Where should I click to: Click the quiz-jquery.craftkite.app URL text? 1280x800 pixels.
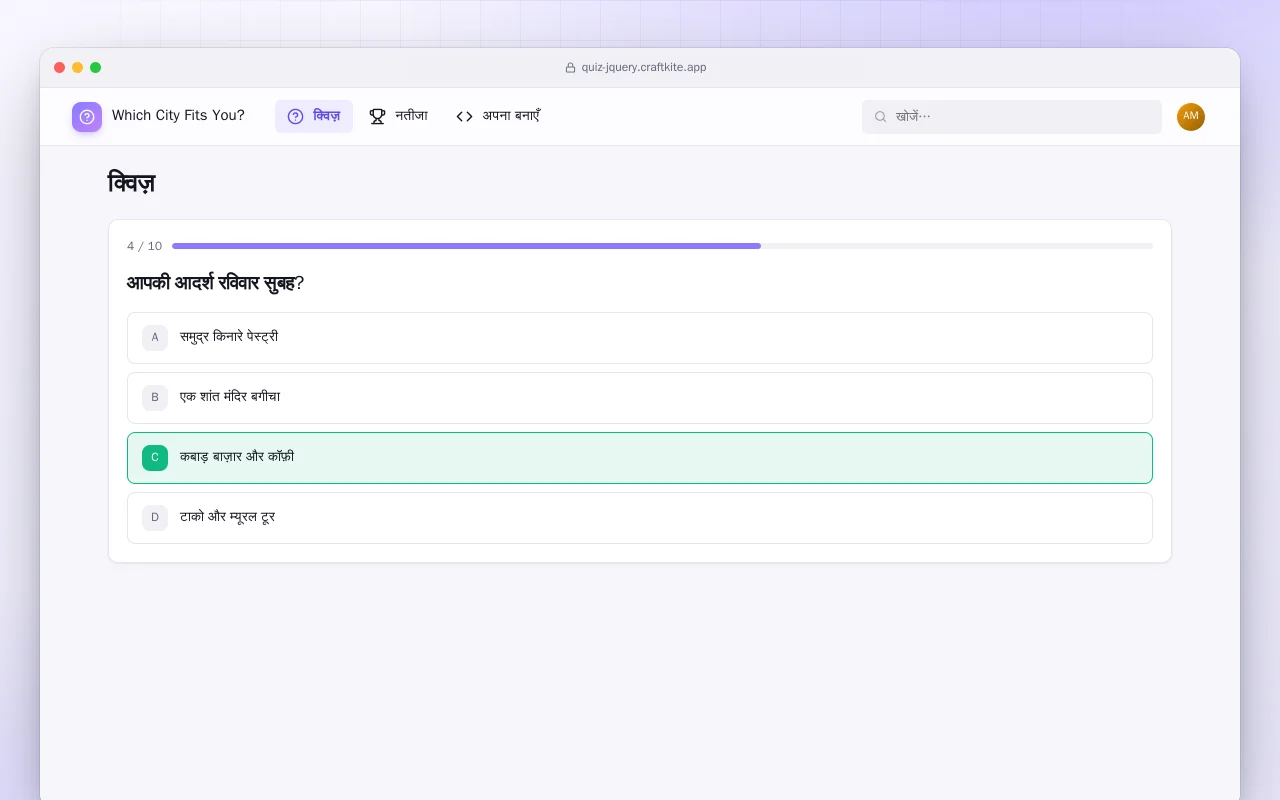pos(644,68)
